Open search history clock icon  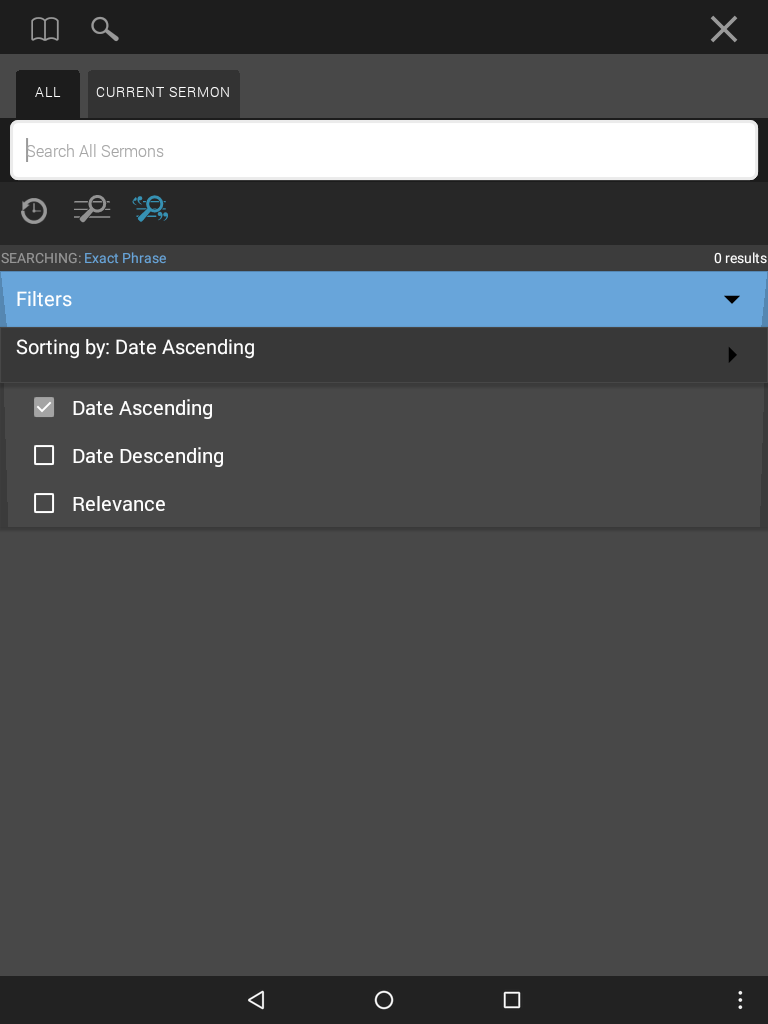34,210
